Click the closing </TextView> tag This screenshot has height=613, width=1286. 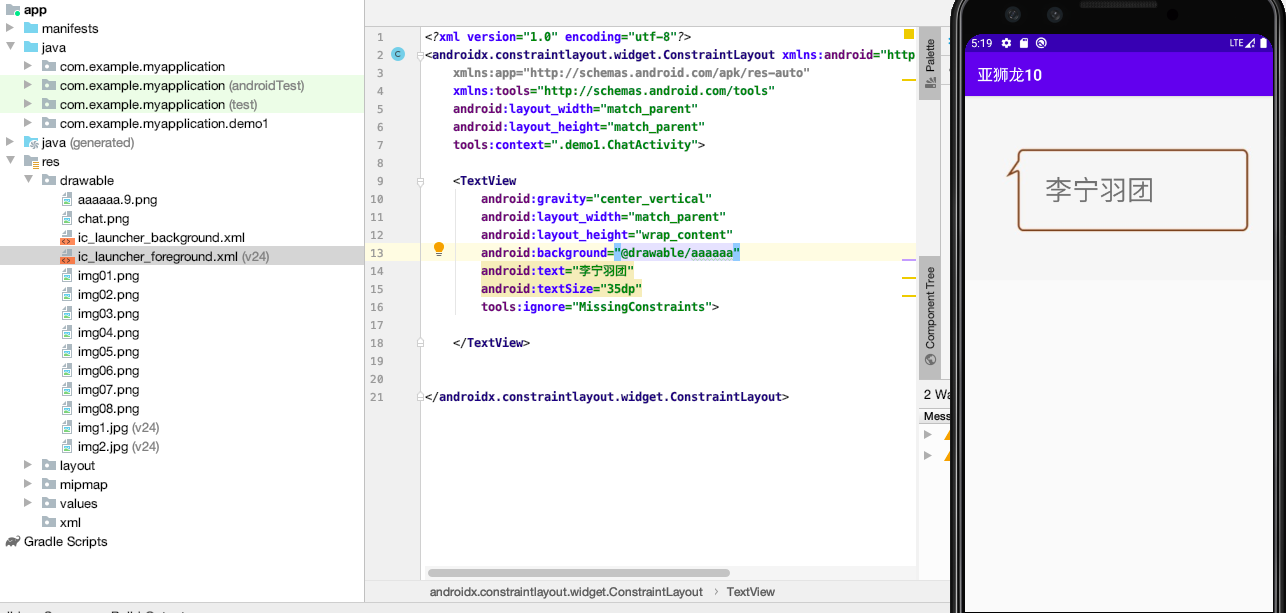click(491, 343)
